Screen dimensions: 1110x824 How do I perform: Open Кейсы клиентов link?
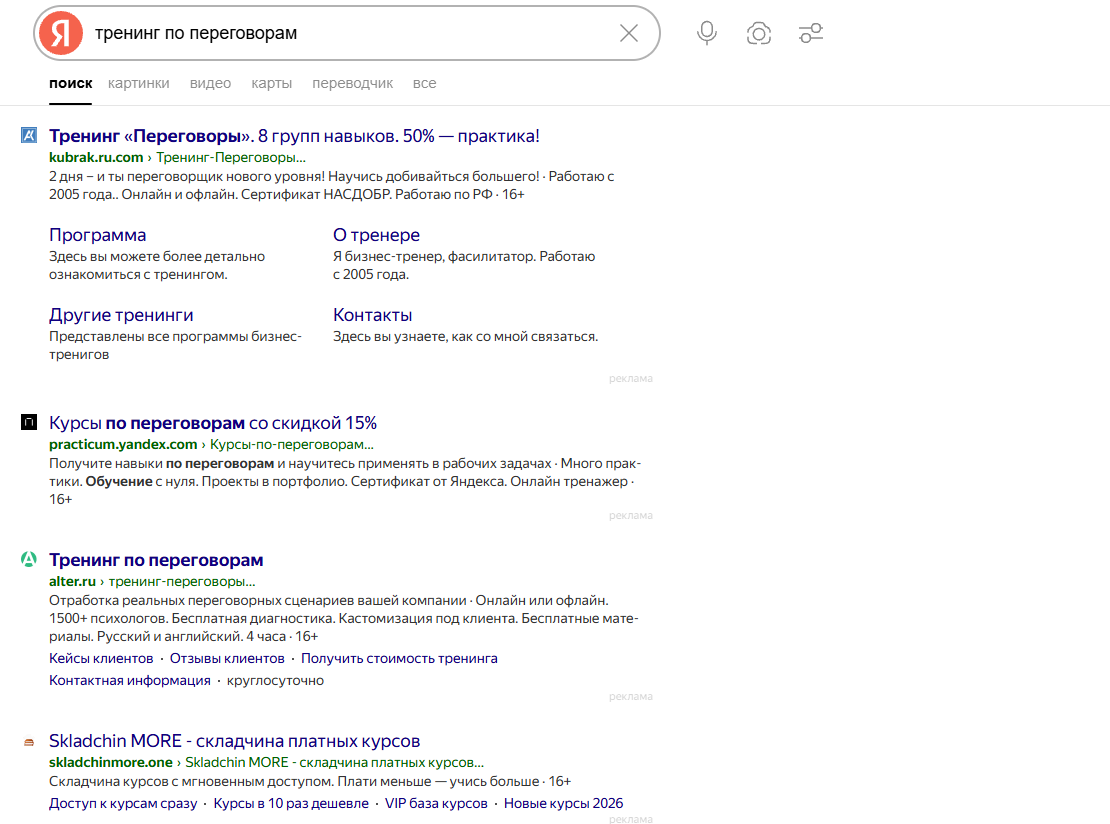tap(101, 658)
